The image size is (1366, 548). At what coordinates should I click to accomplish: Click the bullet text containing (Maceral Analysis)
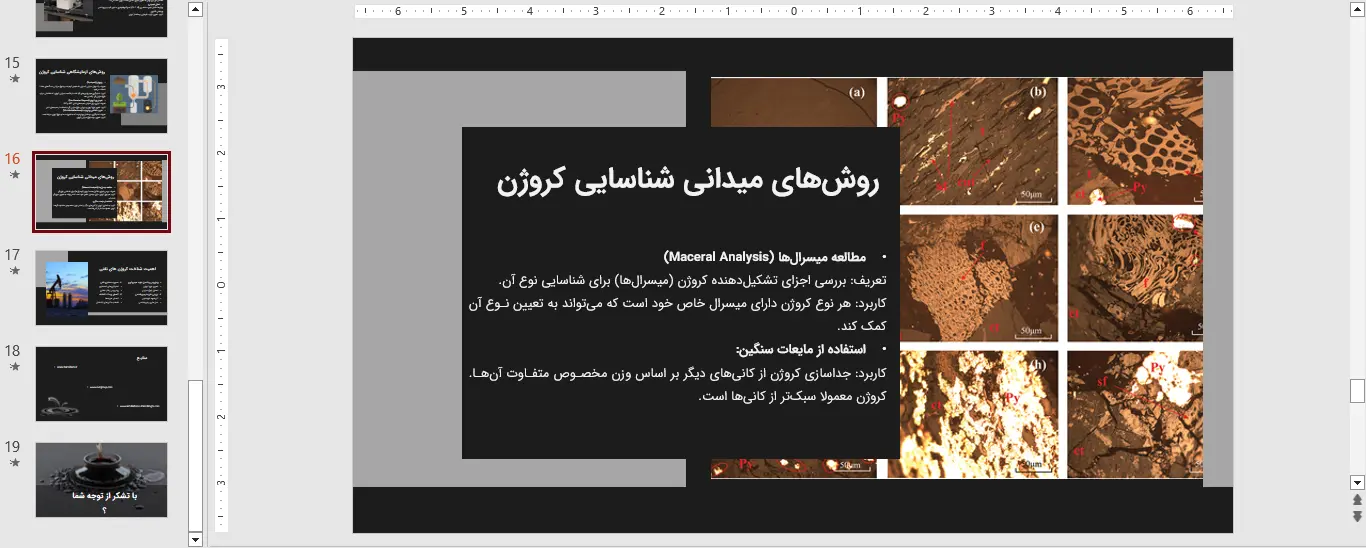coord(767,257)
